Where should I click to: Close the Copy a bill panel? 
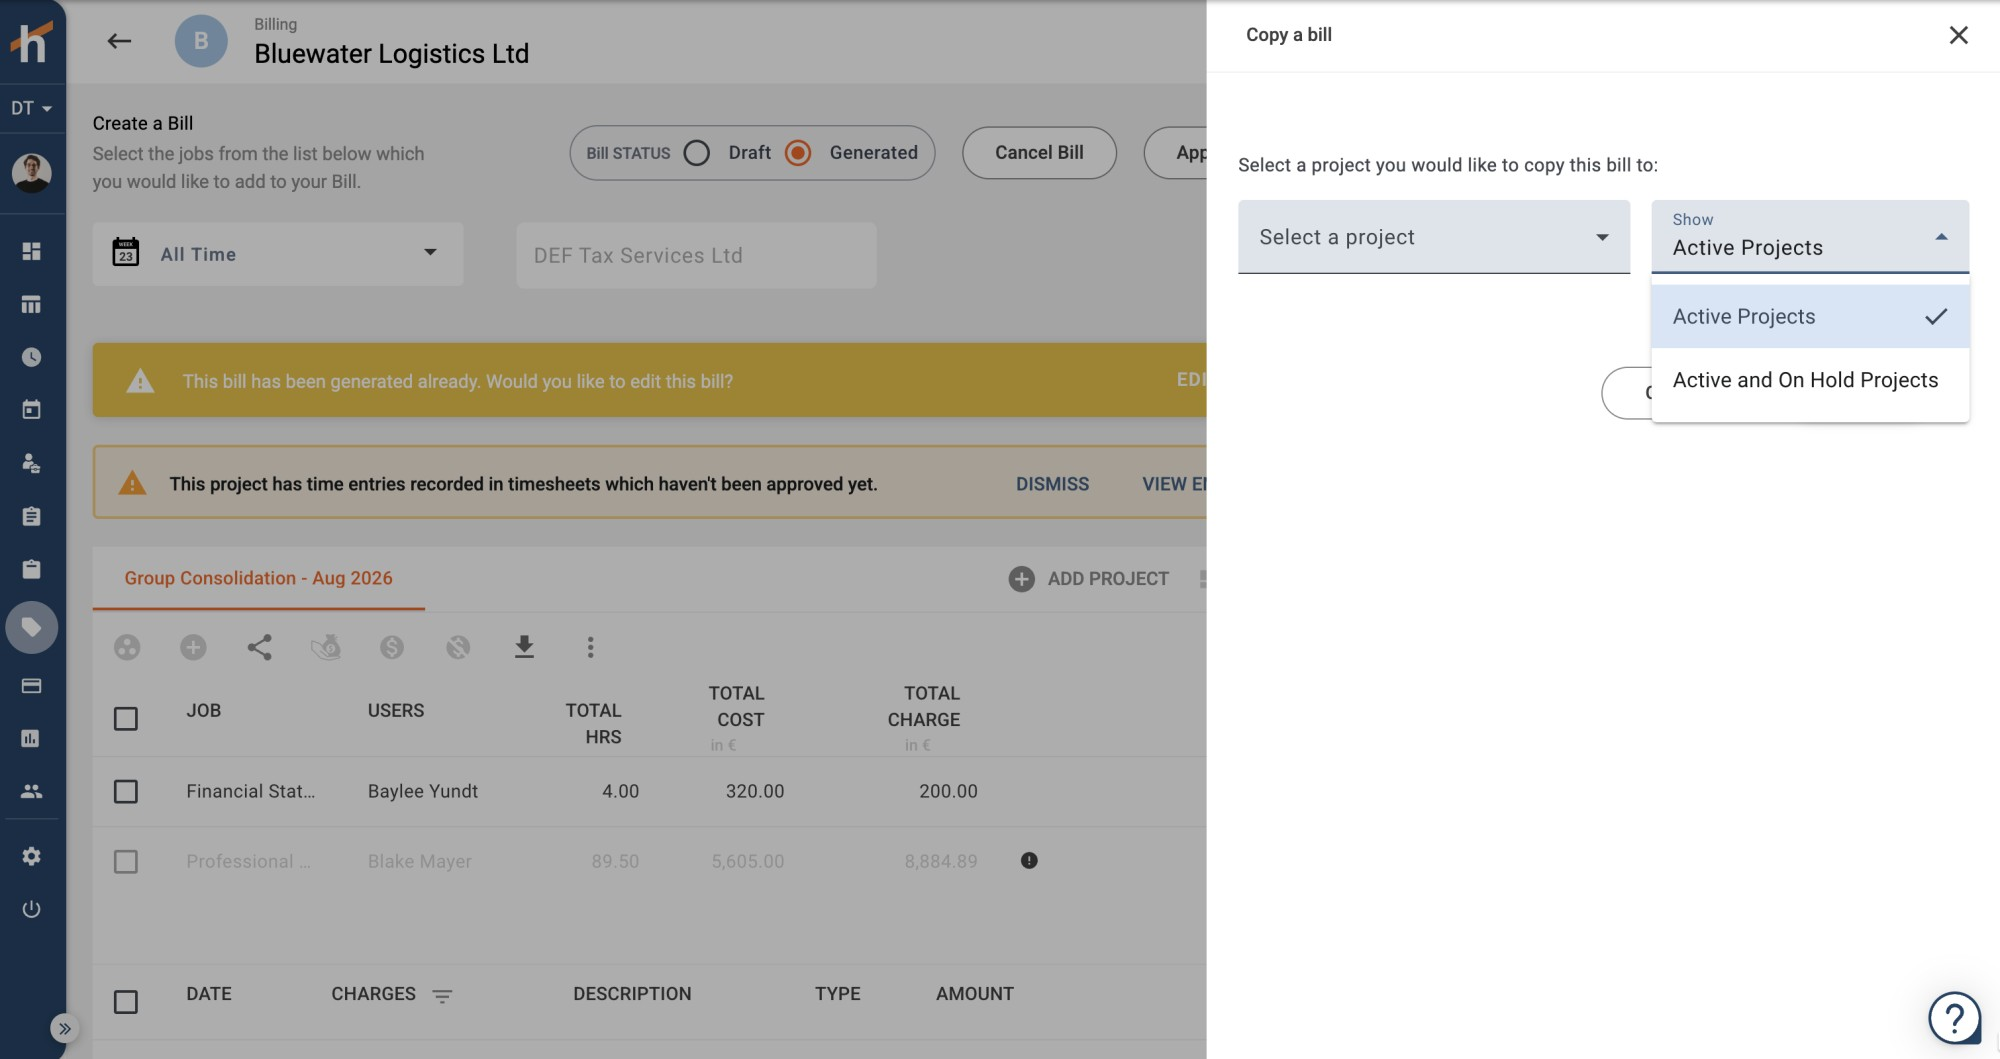1958,35
